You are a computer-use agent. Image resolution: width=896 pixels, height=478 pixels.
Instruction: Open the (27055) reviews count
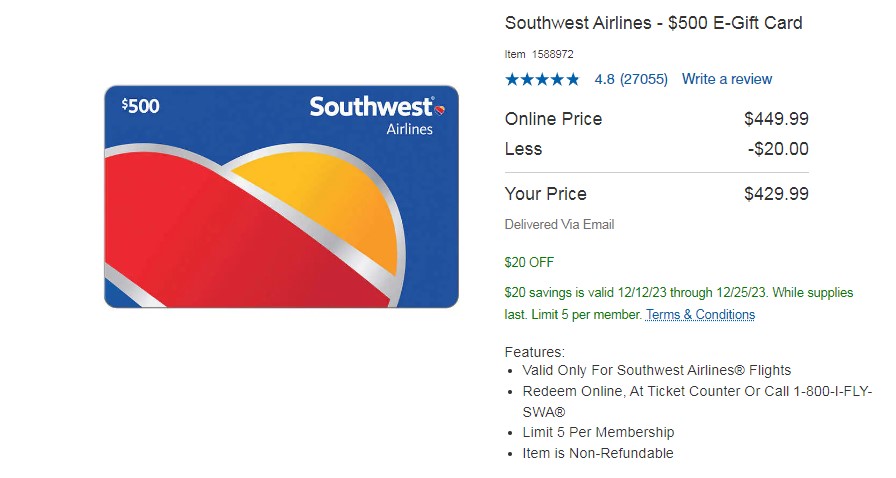click(644, 79)
